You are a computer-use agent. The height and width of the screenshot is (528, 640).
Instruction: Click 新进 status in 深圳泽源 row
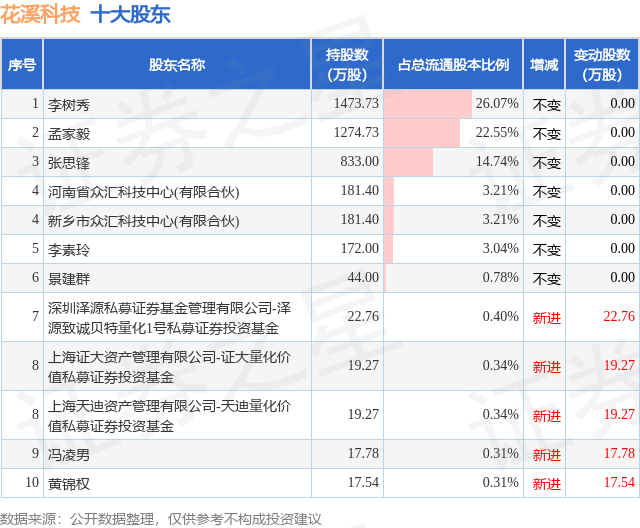tap(547, 318)
